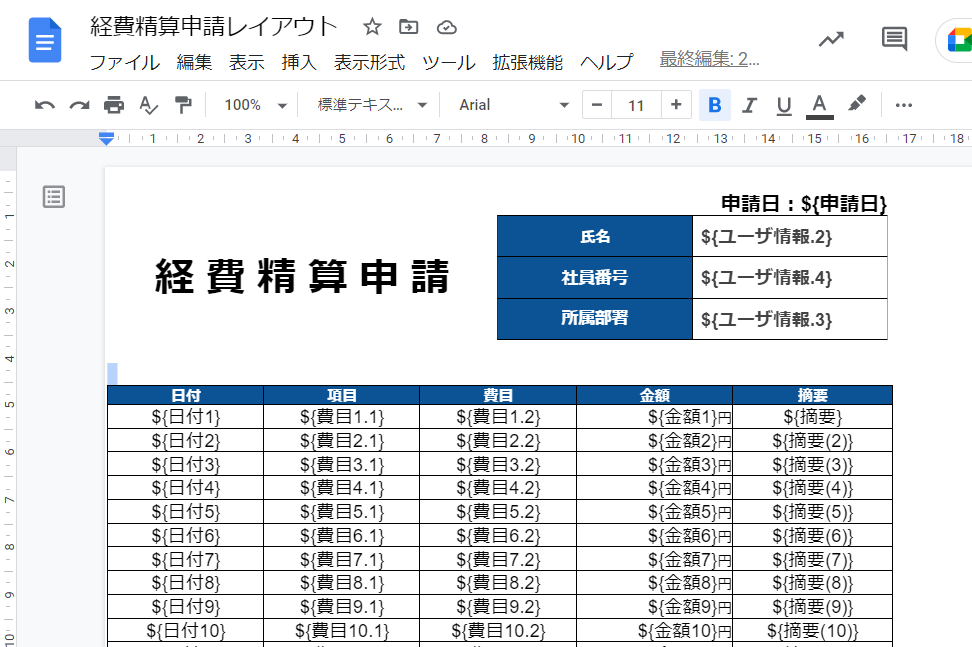
Task: Open the highlight color picker
Action: [857, 104]
